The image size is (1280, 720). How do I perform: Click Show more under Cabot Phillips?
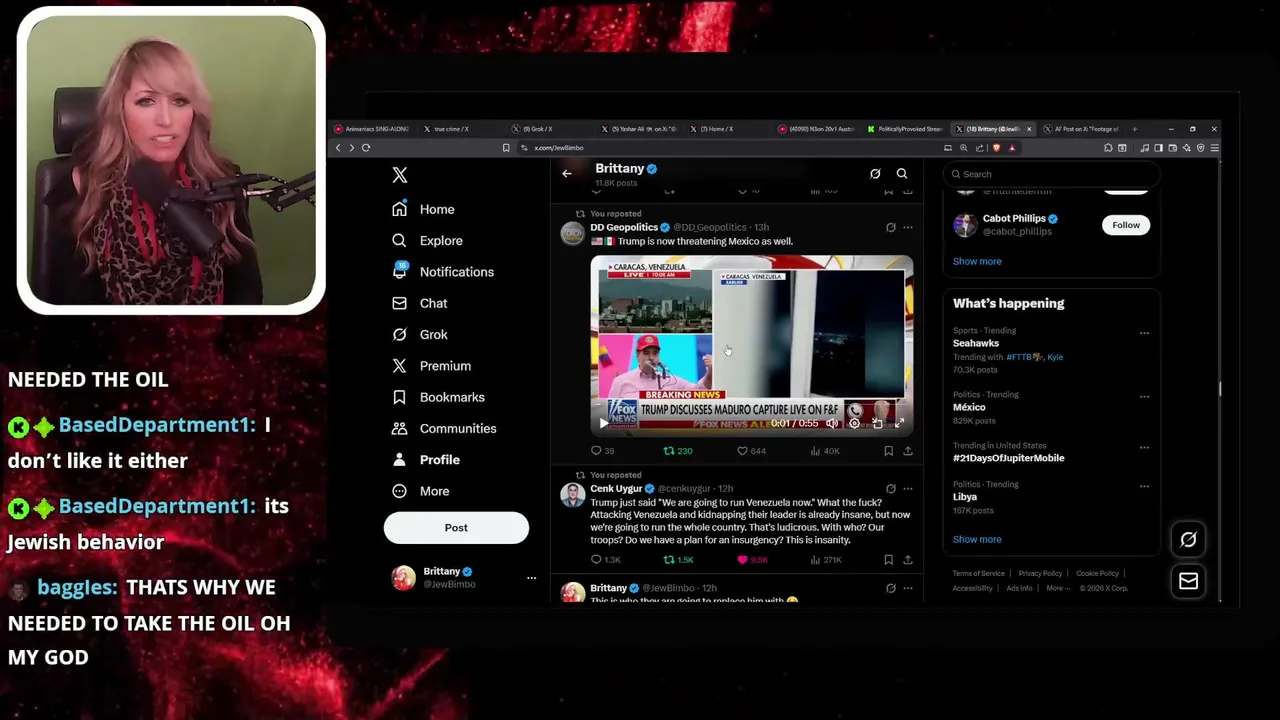pos(977,262)
